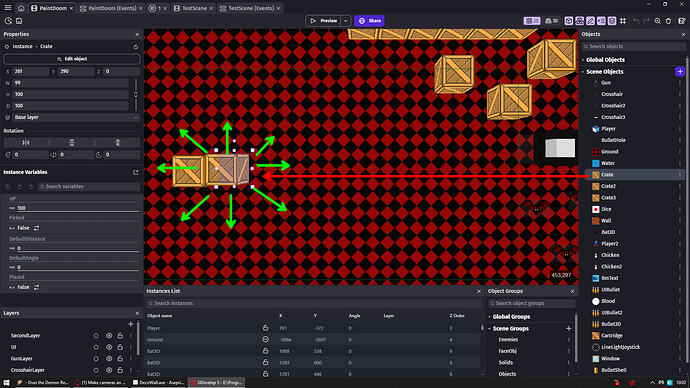Toggle lock on Player instance row

click(x=265, y=328)
